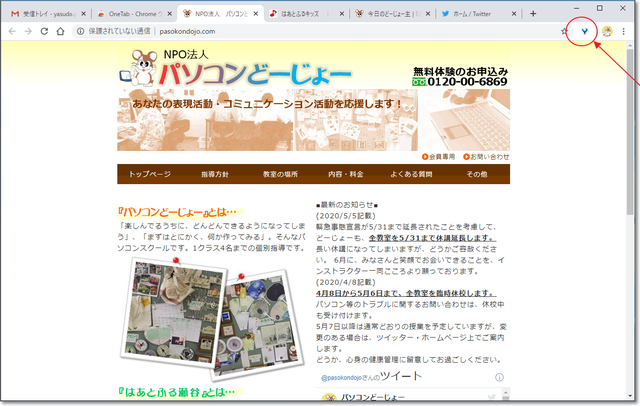
Task: Reload the page with the refresh icon
Action: click(44, 31)
